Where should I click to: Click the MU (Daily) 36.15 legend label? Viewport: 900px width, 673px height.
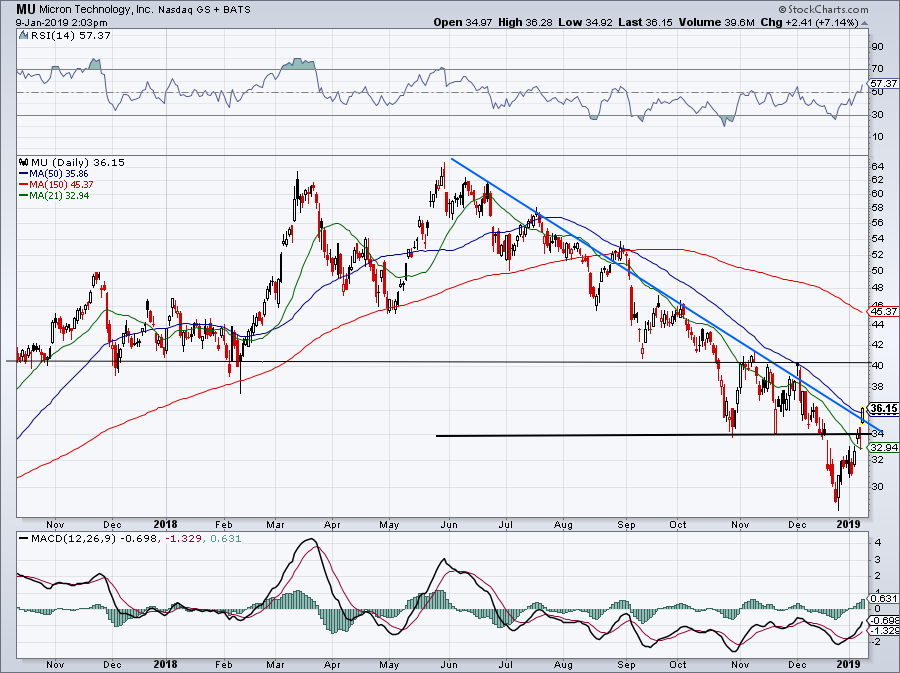click(x=77, y=162)
